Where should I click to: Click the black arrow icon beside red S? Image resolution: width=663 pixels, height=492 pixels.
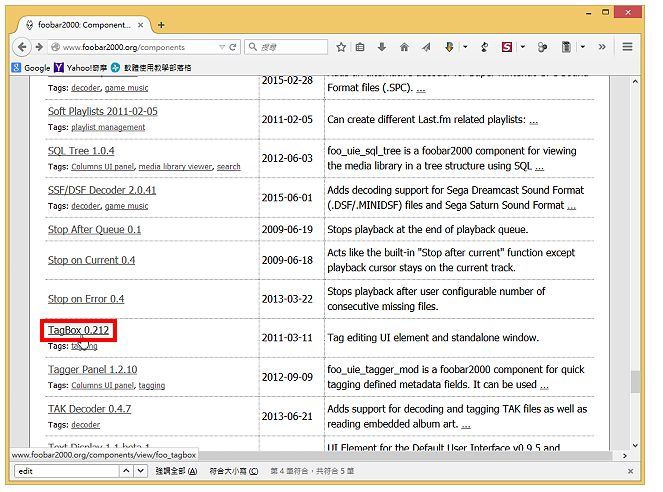pos(485,47)
